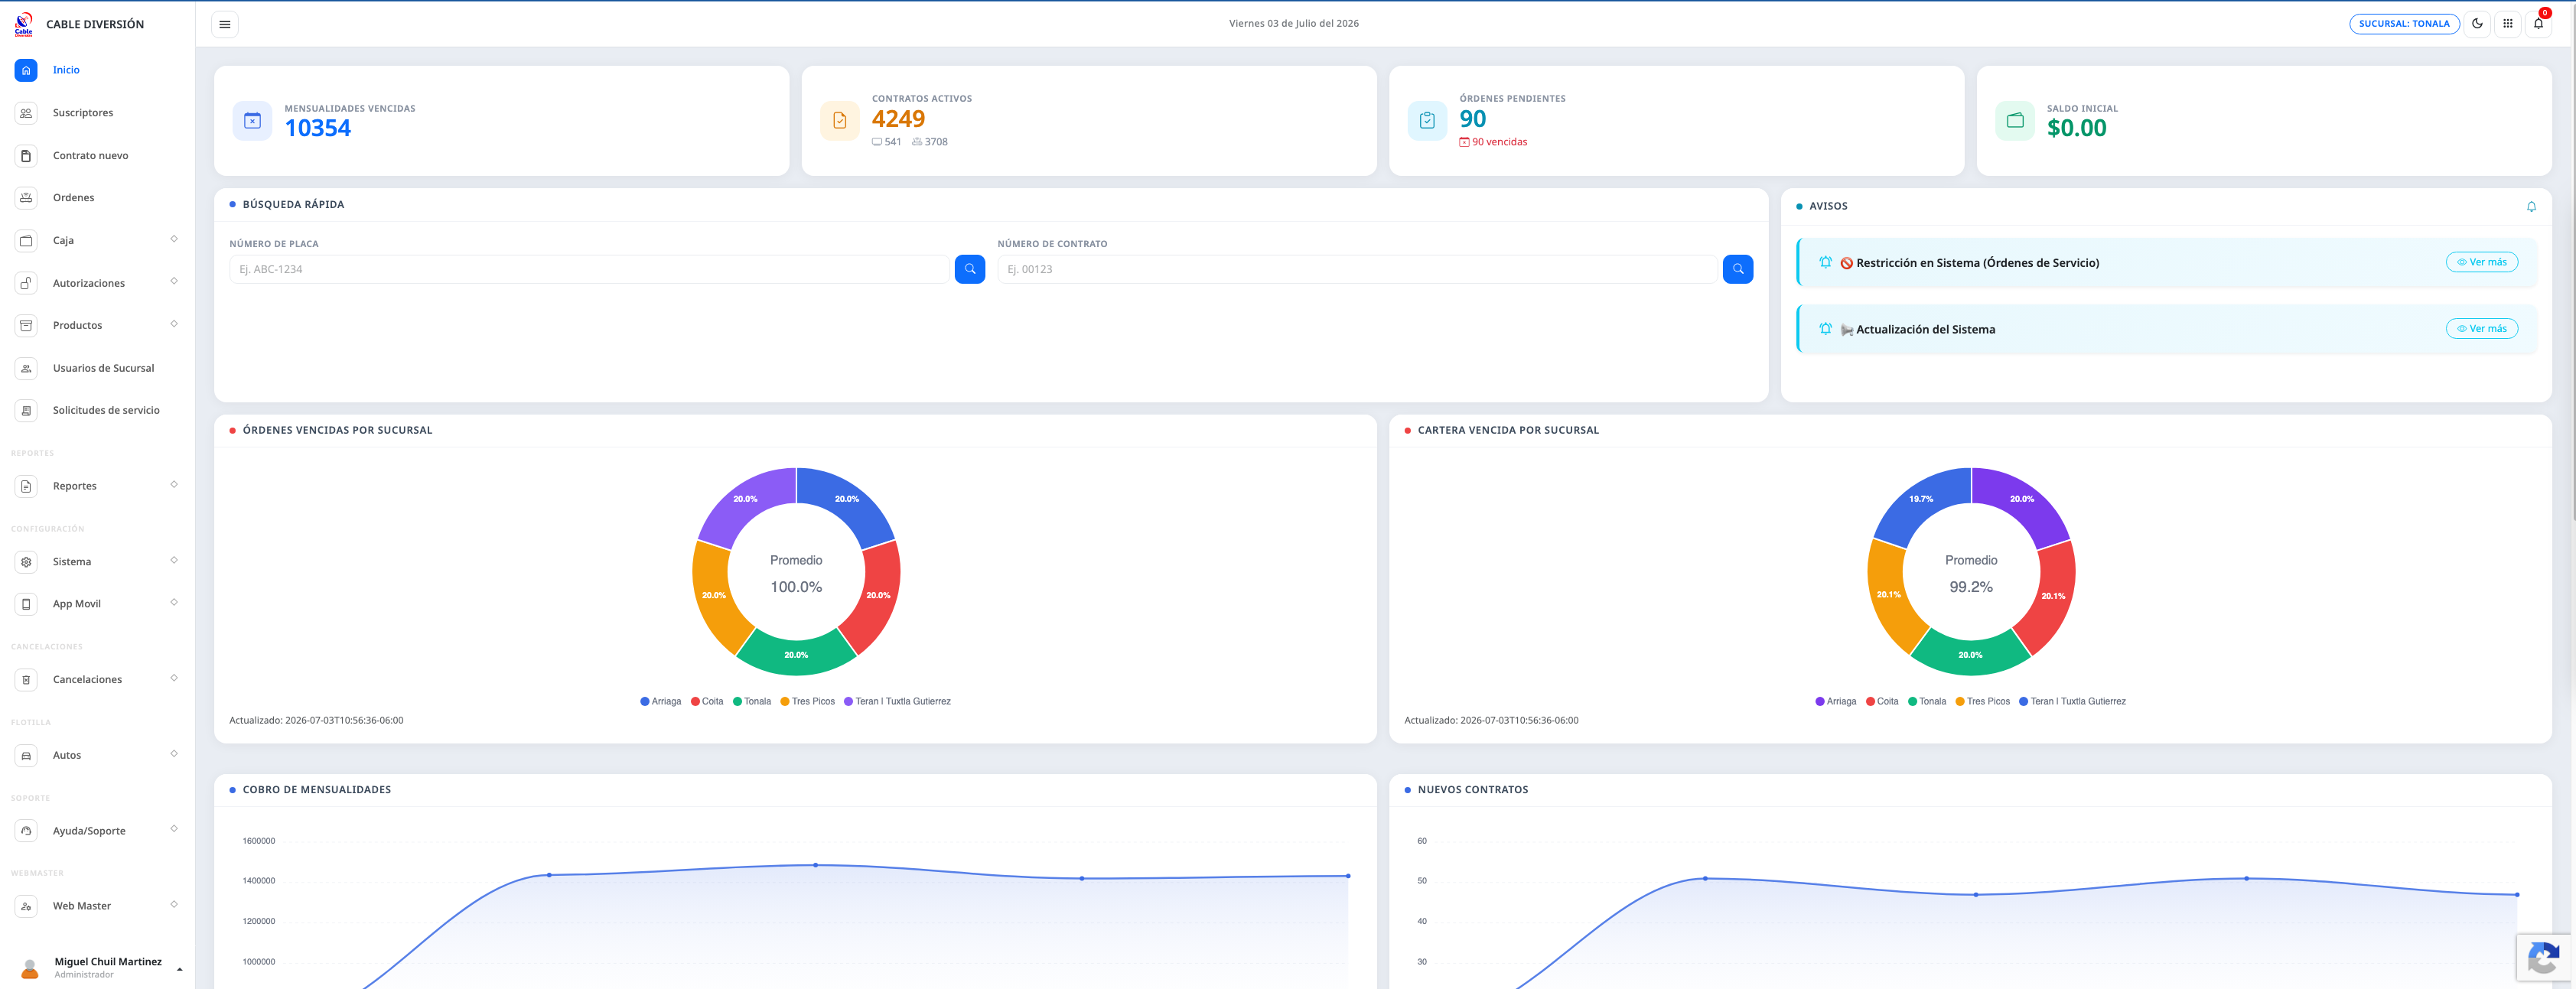Go to Contrato nuevo page
Image resolution: width=2576 pixels, height=989 pixels.
[x=97, y=155]
